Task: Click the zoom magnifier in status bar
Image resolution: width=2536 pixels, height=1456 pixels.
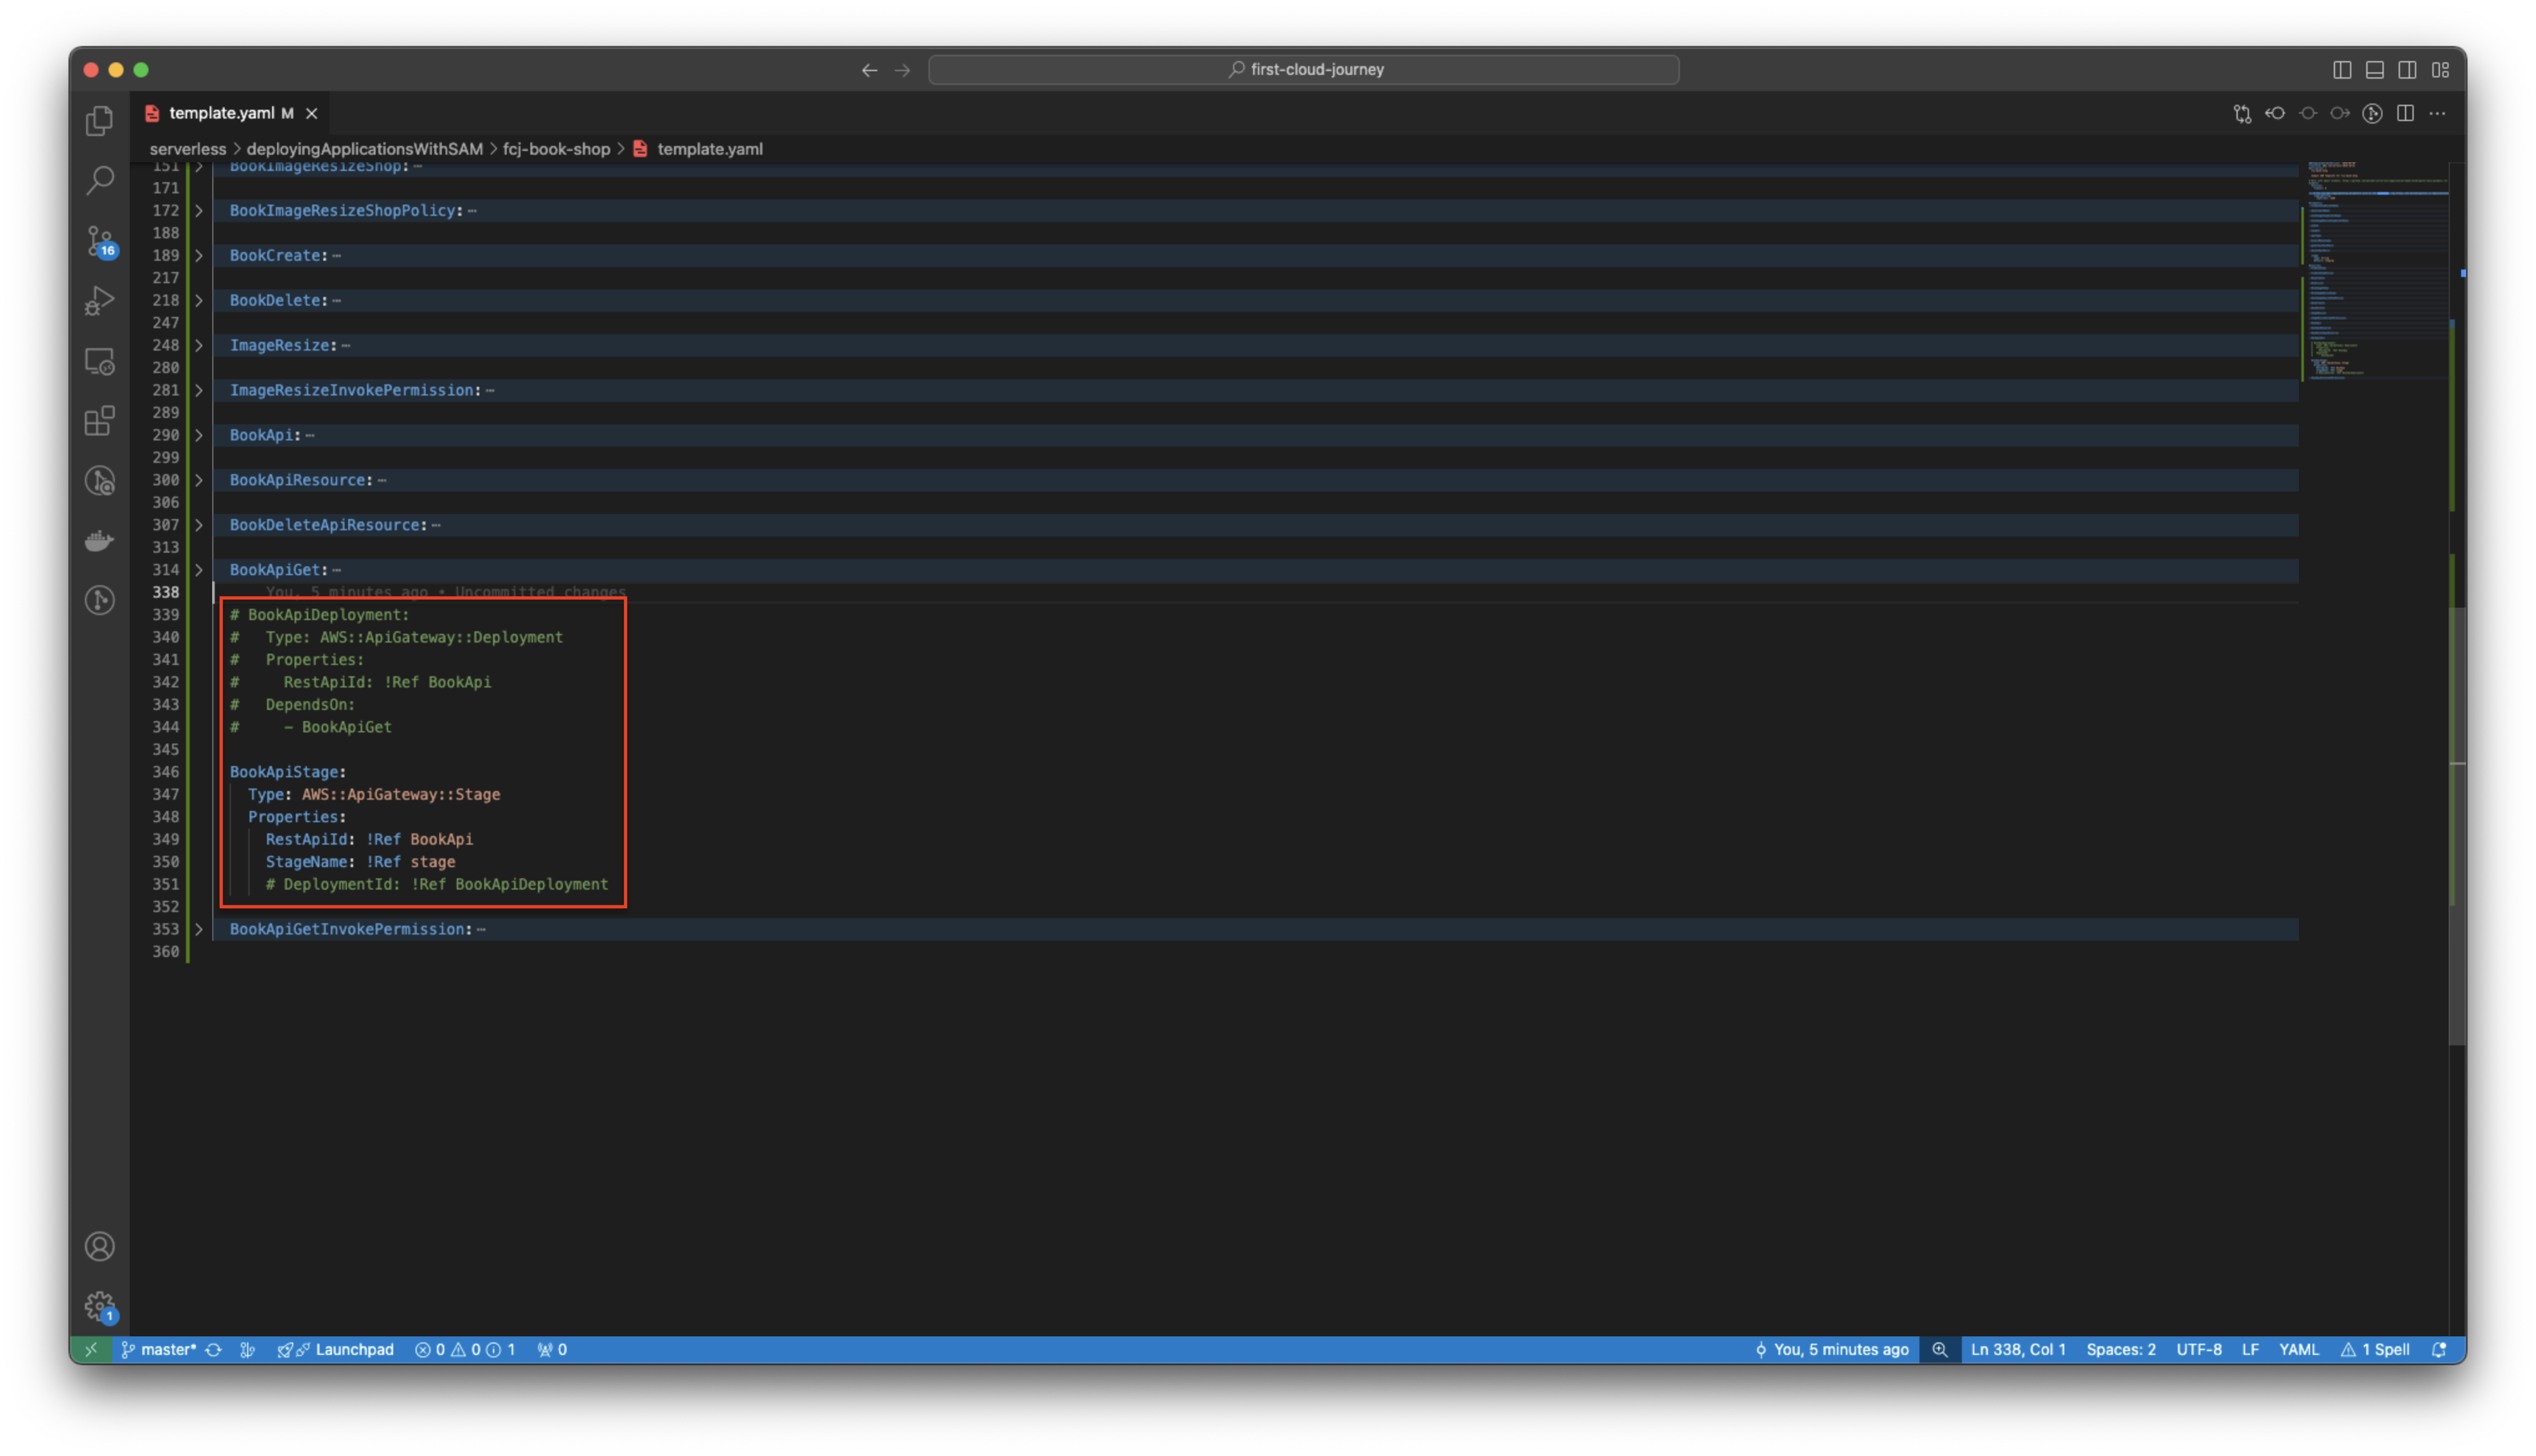Action: 1939,1350
